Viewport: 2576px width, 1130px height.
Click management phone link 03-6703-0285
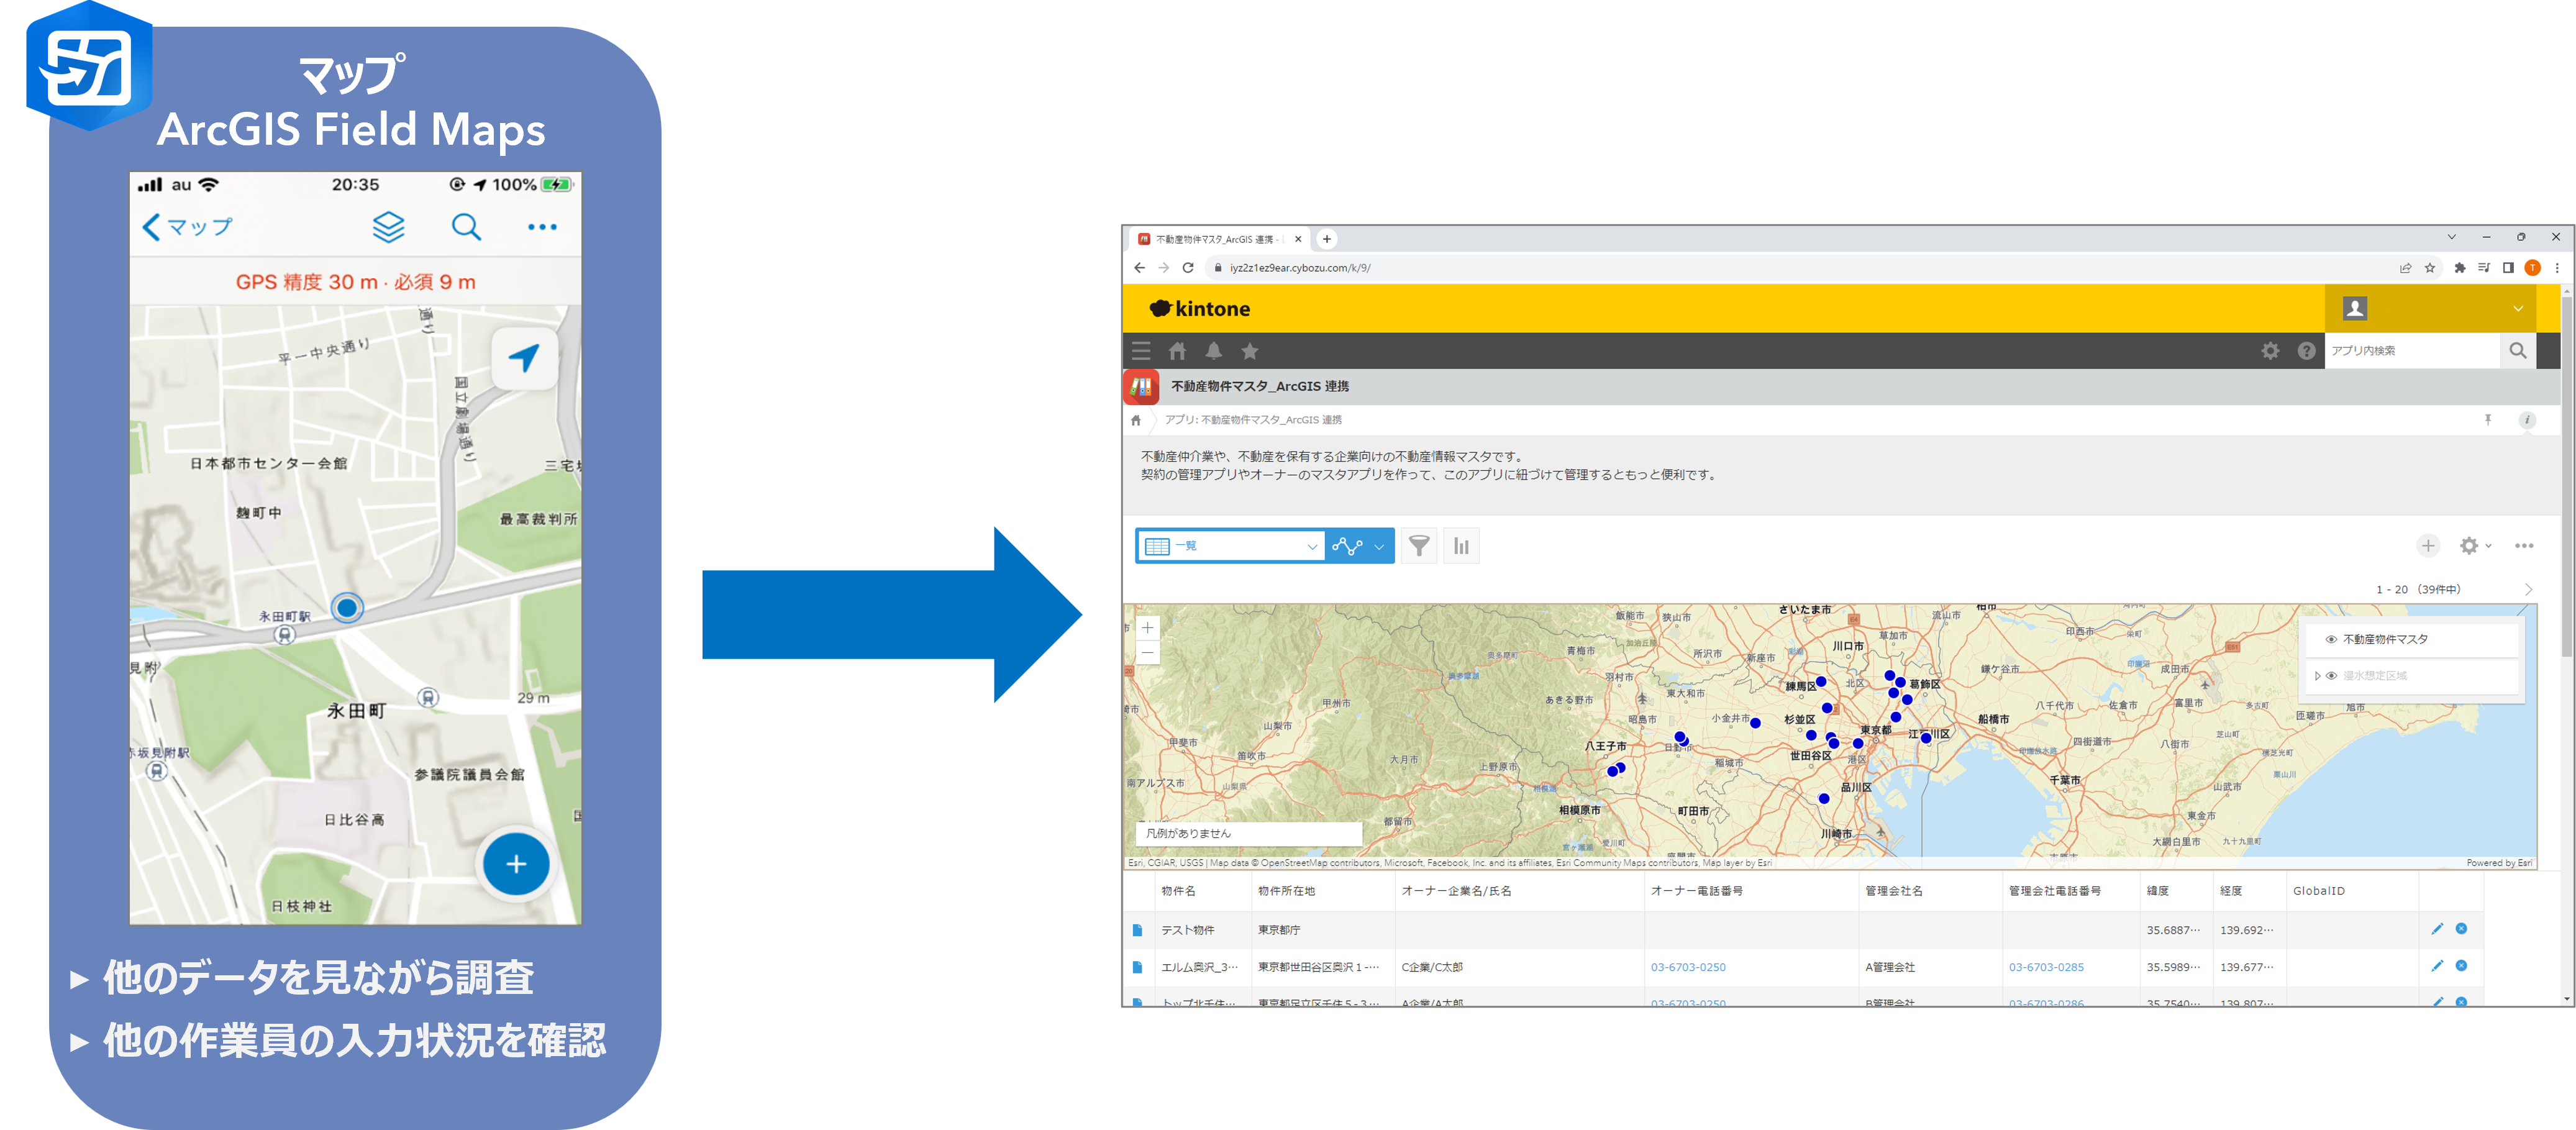[2046, 967]
